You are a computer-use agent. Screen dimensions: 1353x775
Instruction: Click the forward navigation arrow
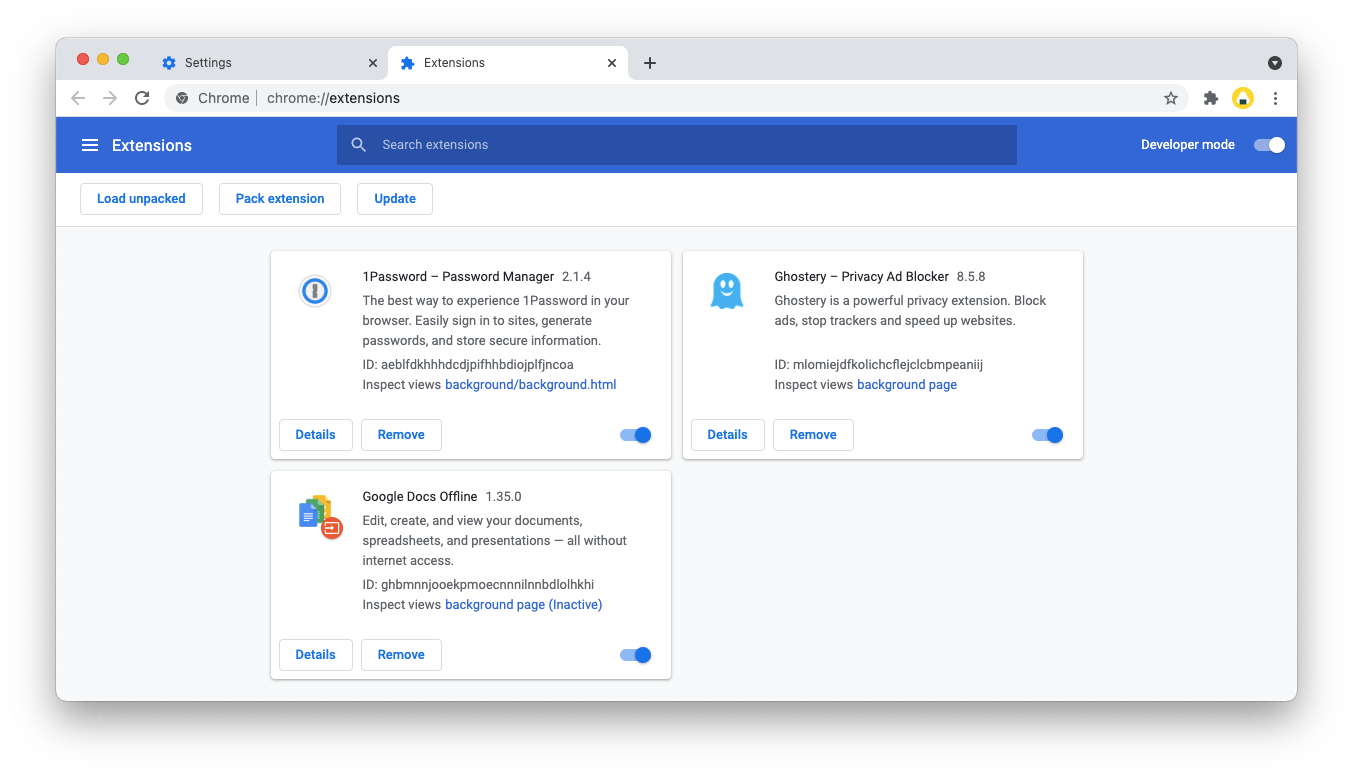(110, 98)
